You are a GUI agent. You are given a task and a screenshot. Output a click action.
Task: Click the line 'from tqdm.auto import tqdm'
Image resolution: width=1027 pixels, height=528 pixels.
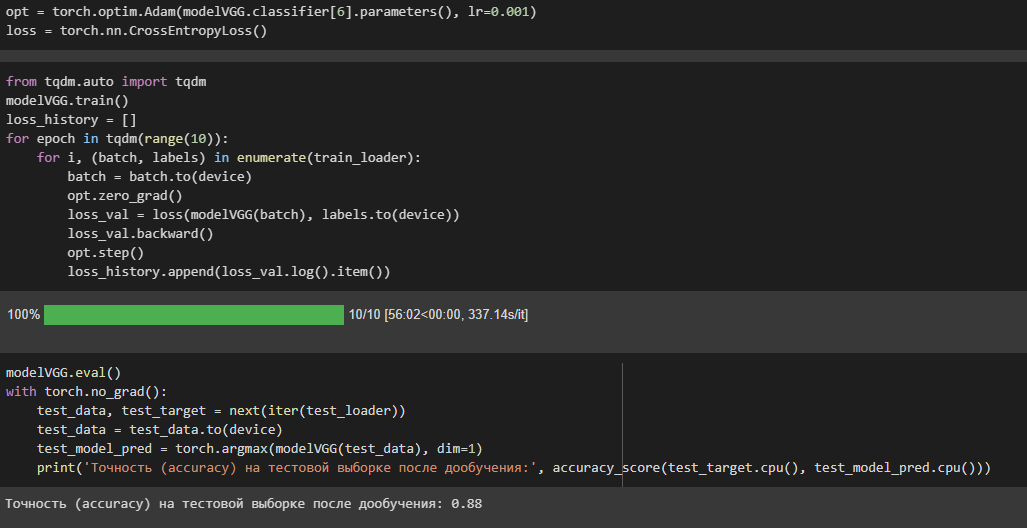(106, 82)
